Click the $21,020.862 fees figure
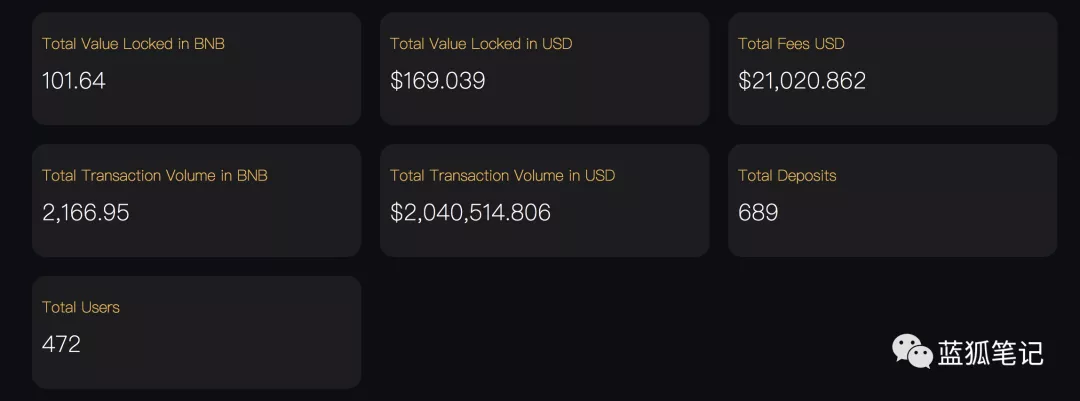Viewport: 1080px width, 401px height. pos(802,81)
